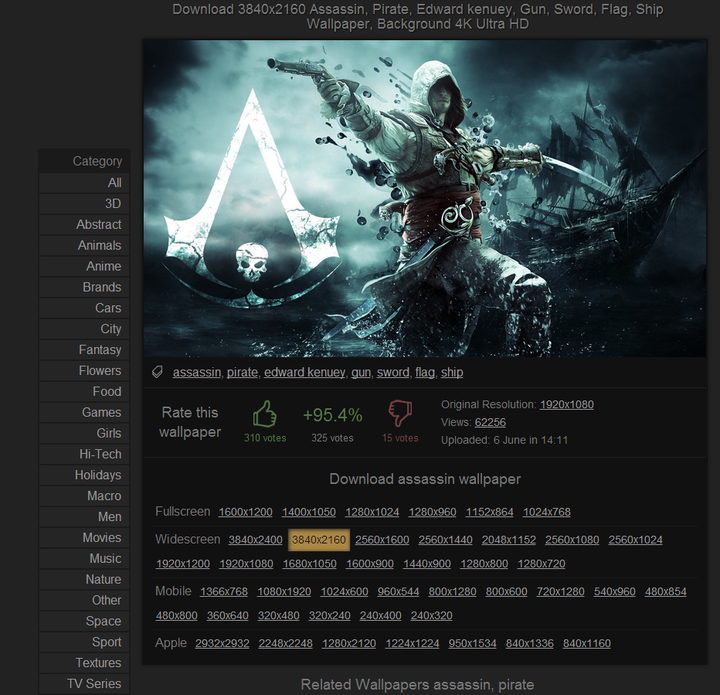Viewport: 720px width, 695px height.
Task: Open the Hi-Tech category
Action: pos(84,454)
